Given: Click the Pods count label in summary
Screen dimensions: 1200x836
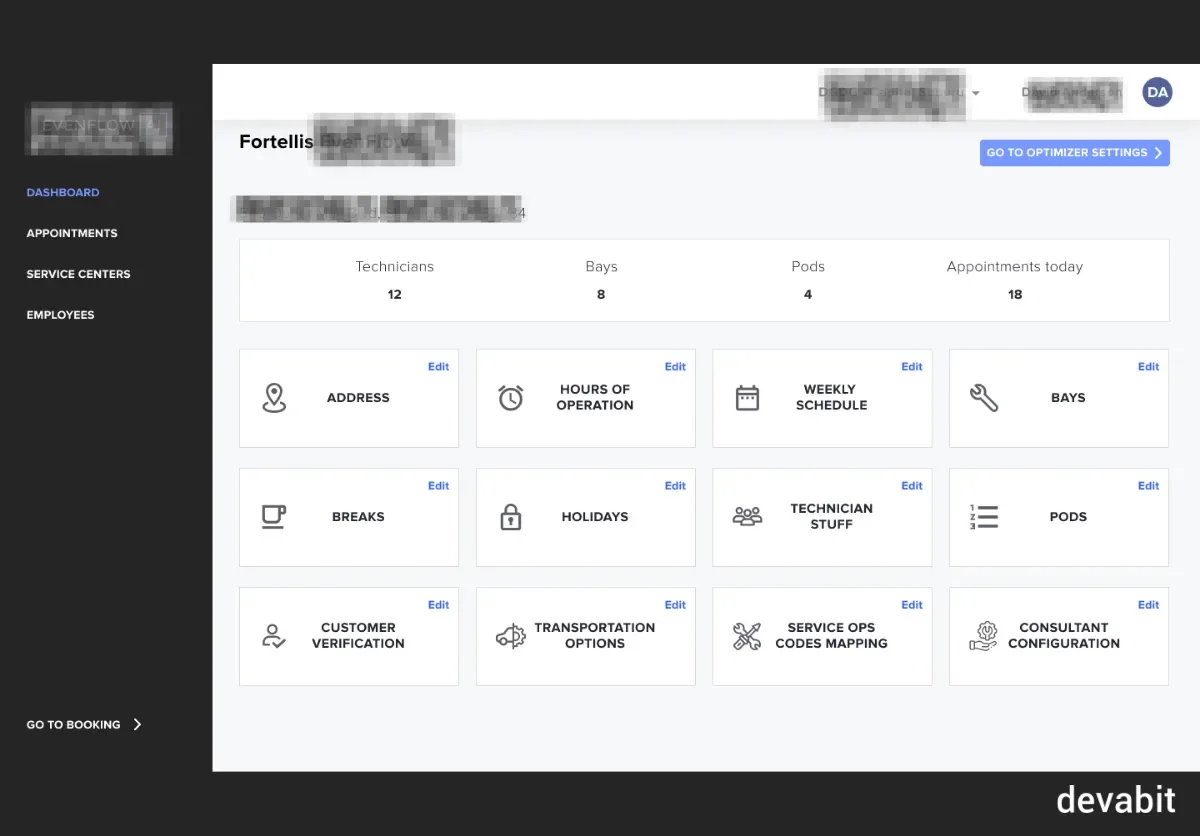Looking at the screenshot, I should click(808, 267).
